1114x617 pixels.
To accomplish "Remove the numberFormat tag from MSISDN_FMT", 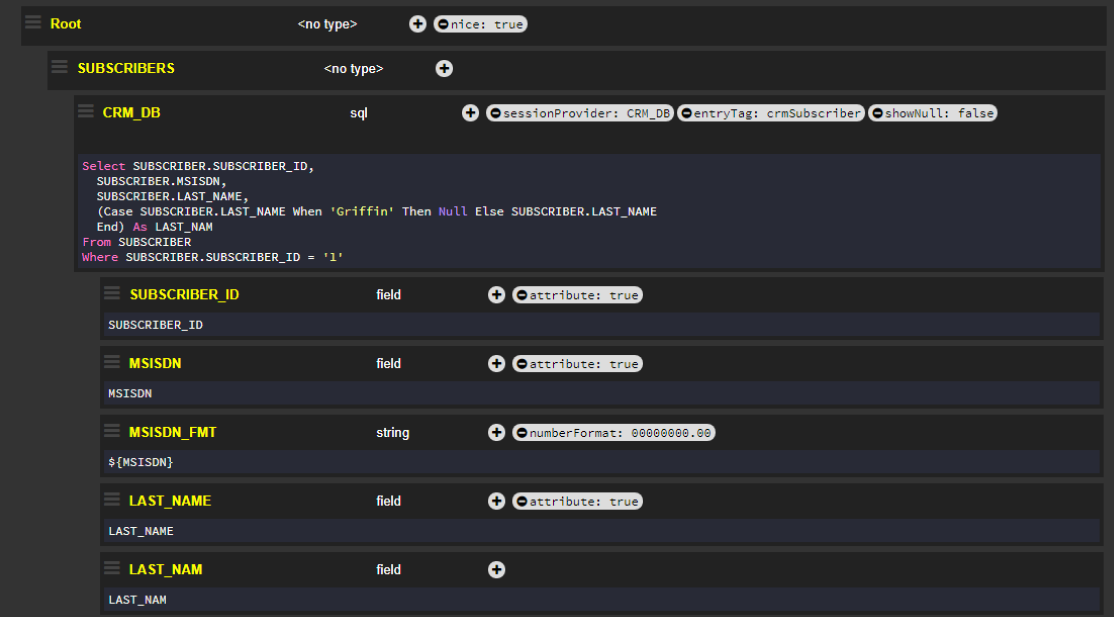I will tap(521, 433).
